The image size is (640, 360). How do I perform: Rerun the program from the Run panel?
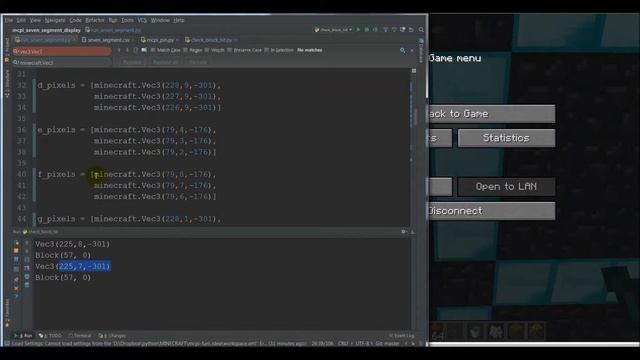(16, 243)
